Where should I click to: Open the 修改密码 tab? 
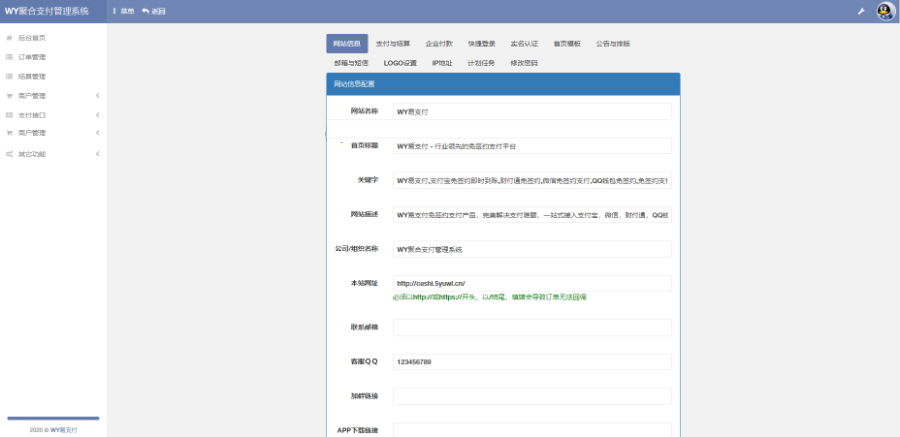point(524,63)
